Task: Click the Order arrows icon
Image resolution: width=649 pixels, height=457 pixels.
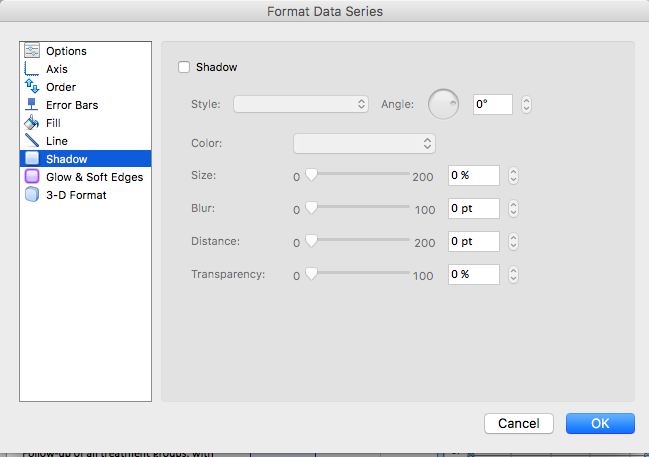Action: [31, 87]
